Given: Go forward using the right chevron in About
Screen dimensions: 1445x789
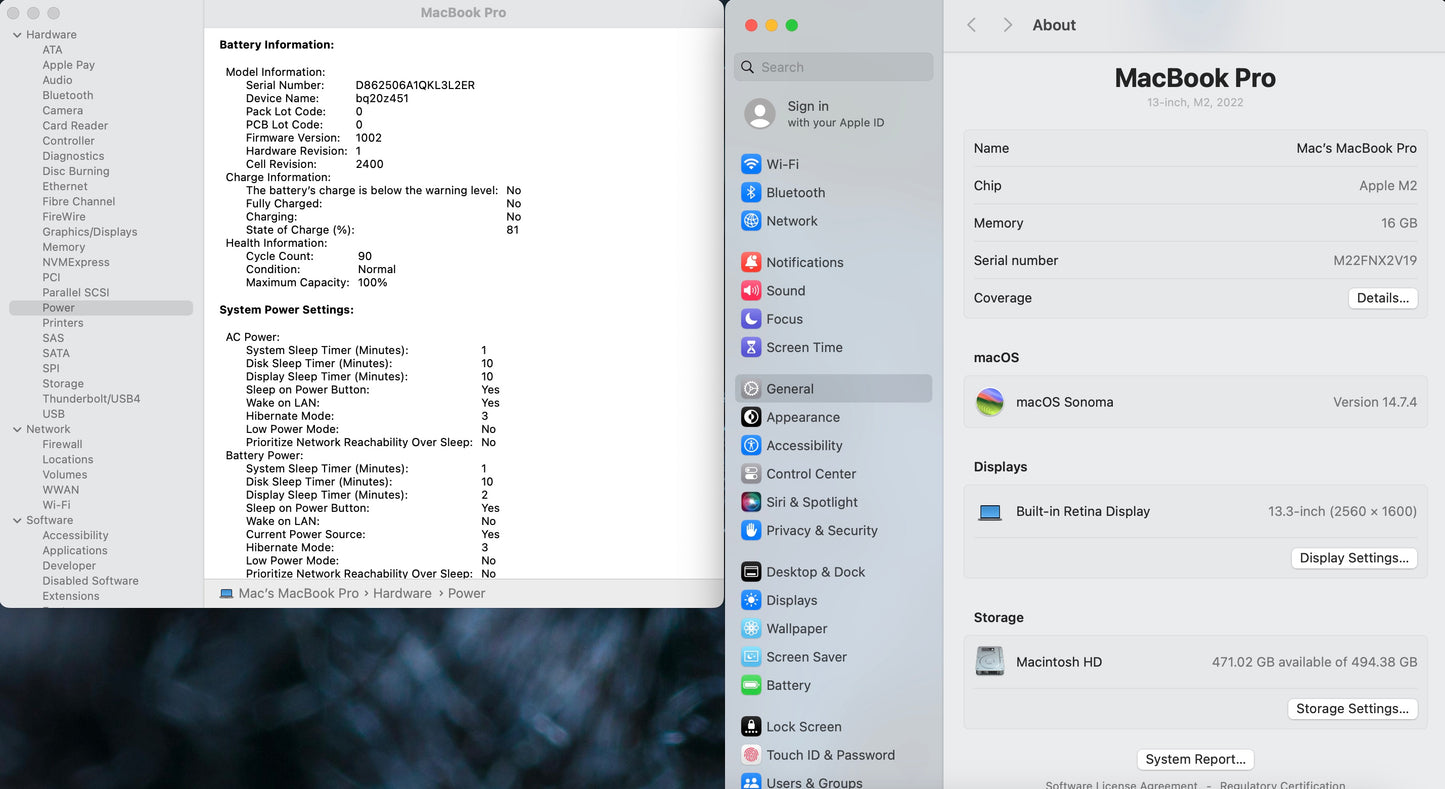Looking at the screenshot, I should [x=1007, y=25].
